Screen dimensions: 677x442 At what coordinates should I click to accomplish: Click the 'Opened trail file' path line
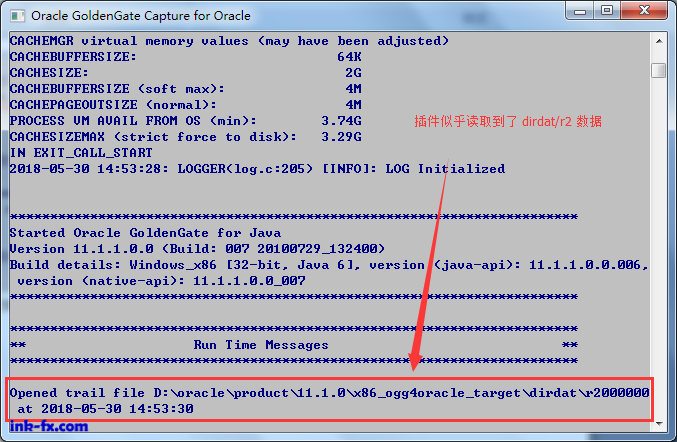329,393
